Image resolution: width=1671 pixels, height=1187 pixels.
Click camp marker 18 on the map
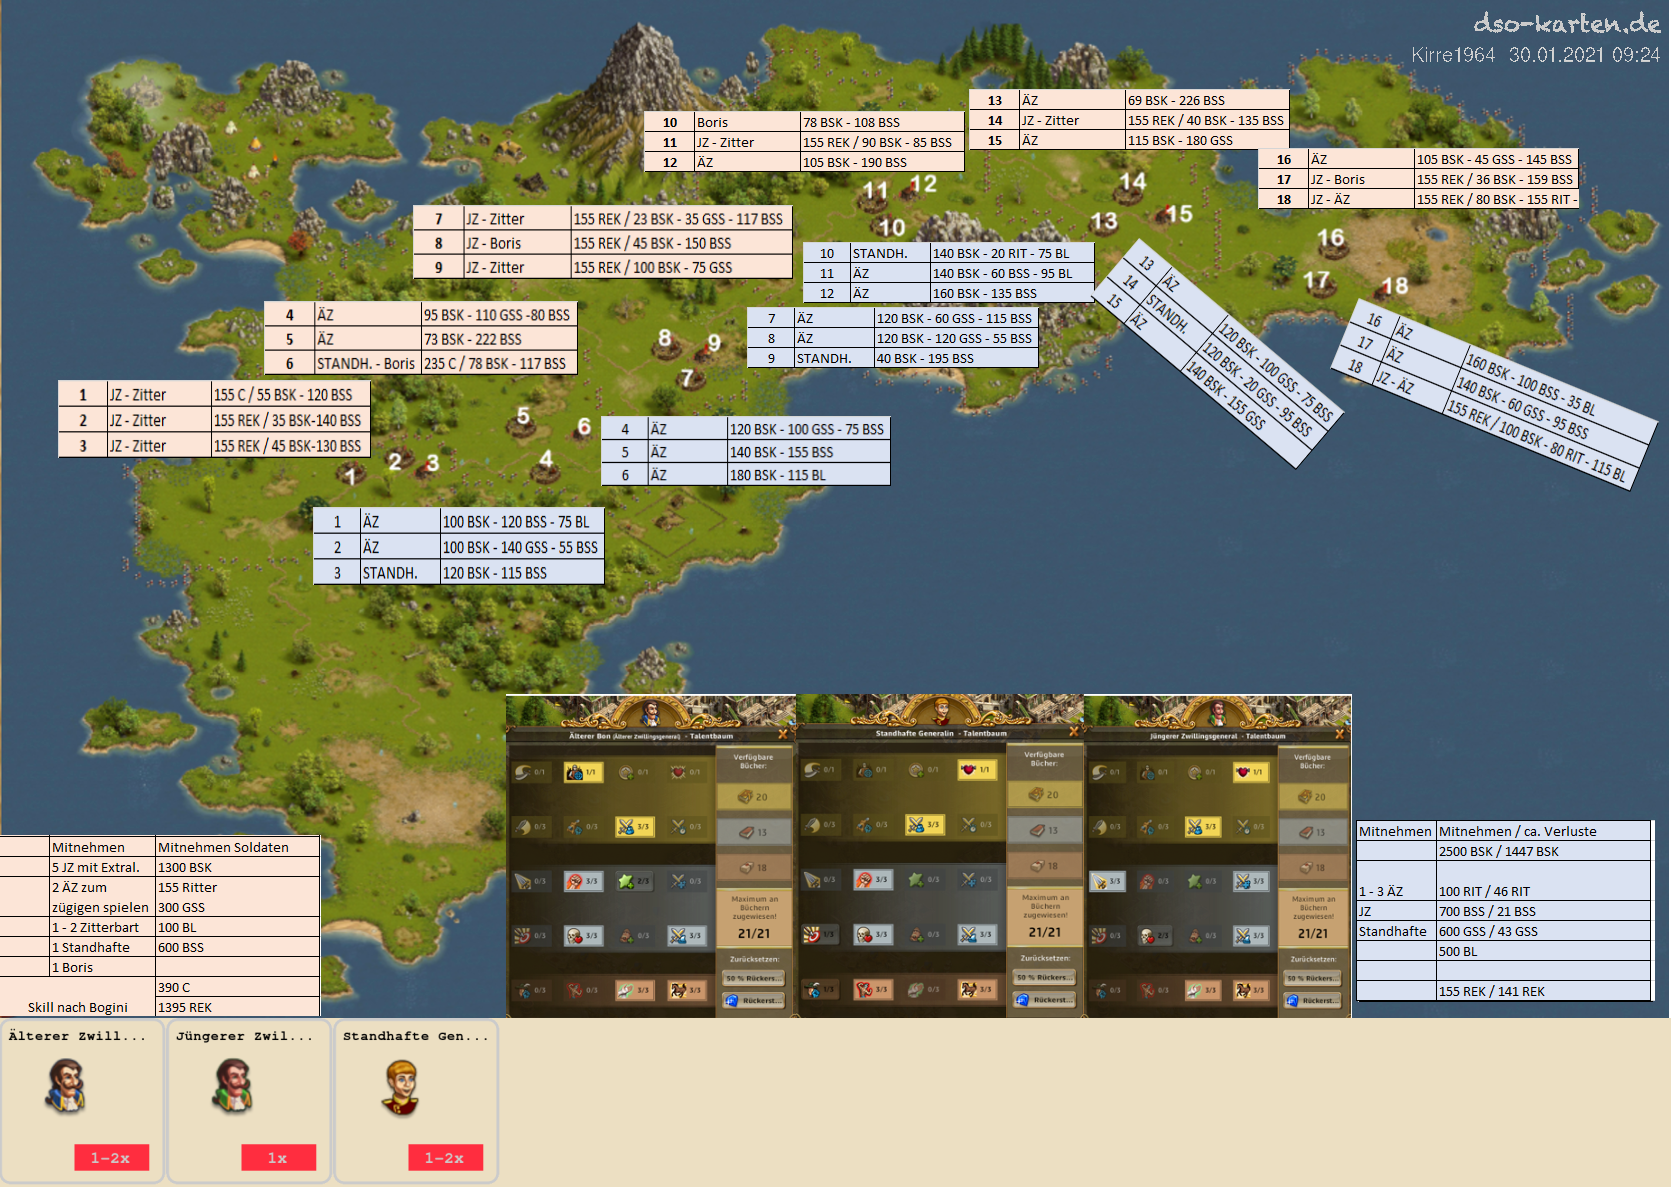(1394, 287)
